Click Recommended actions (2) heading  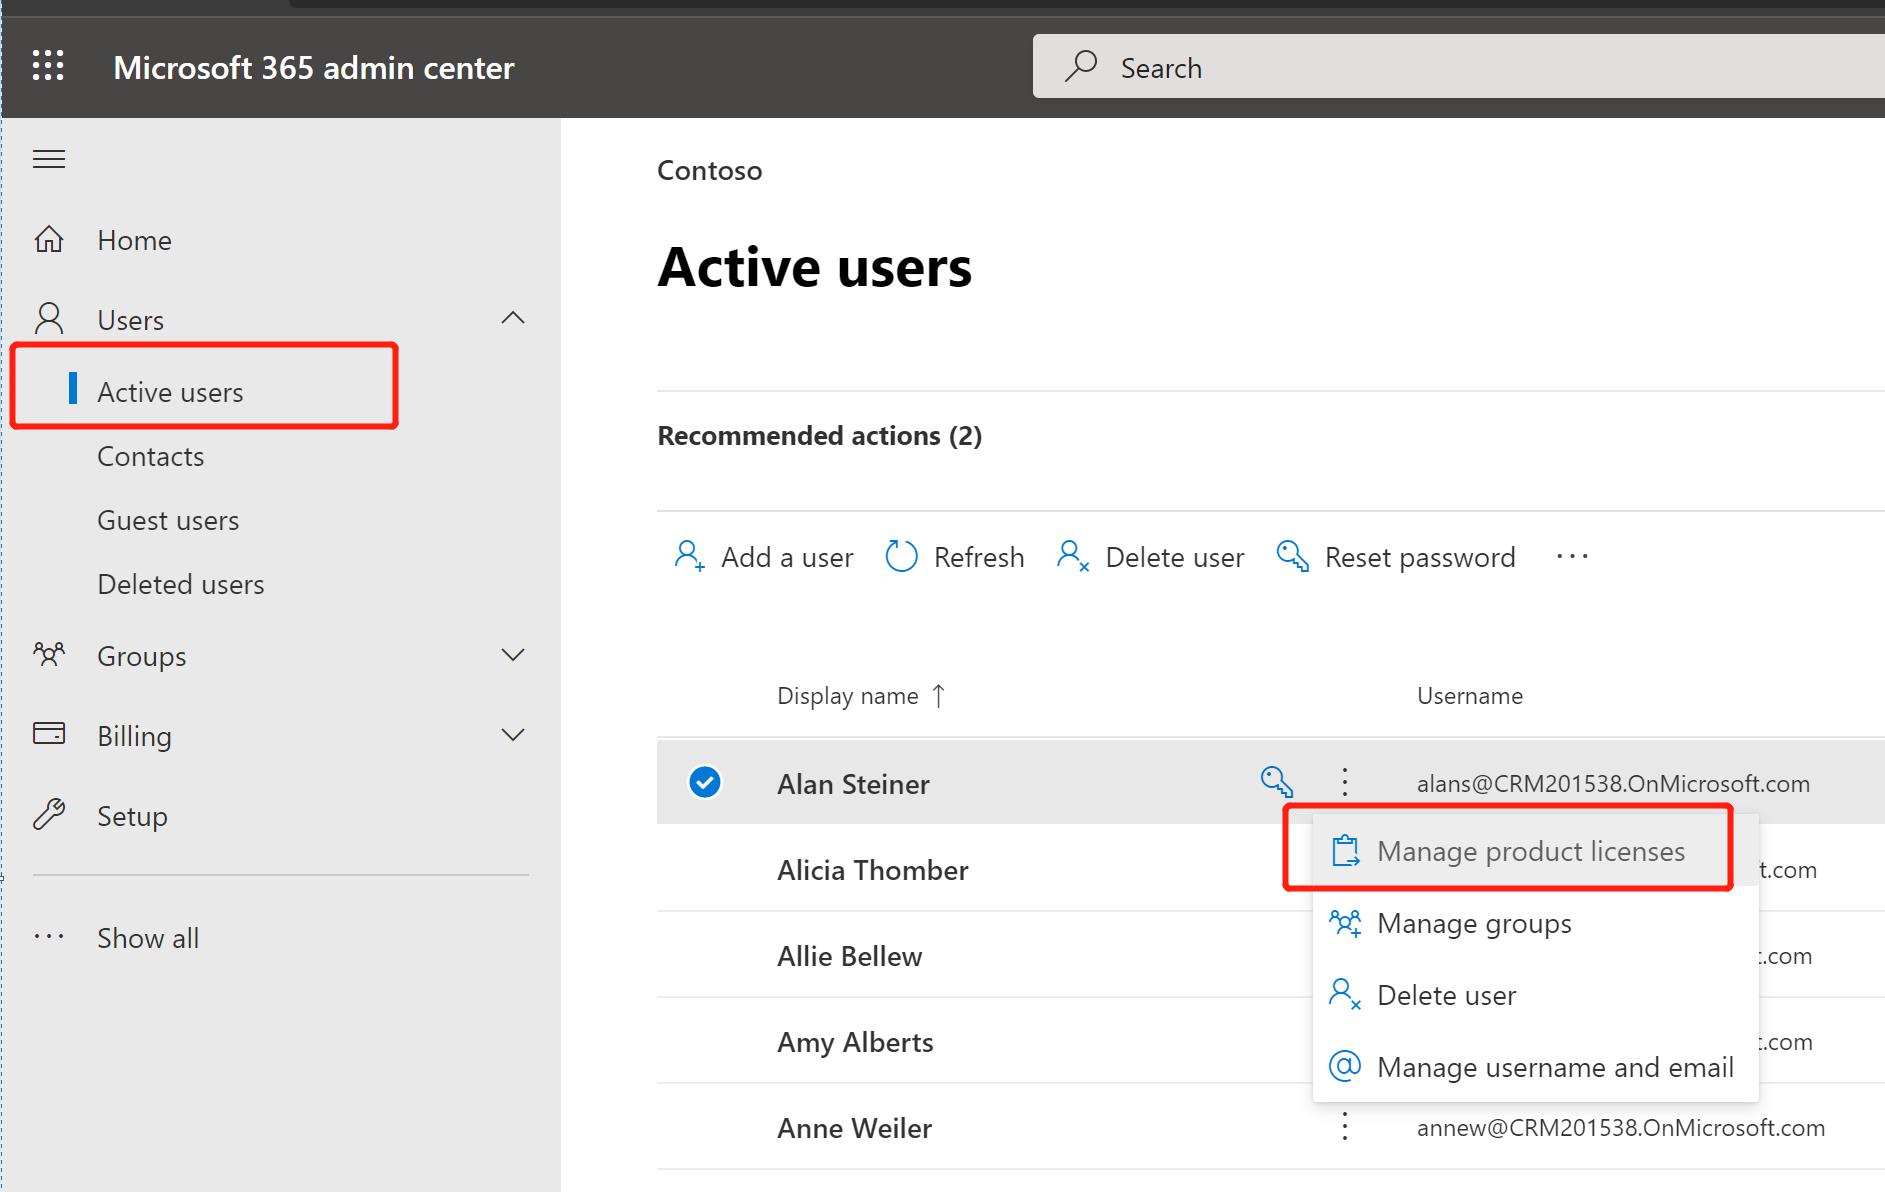(819, 435)
